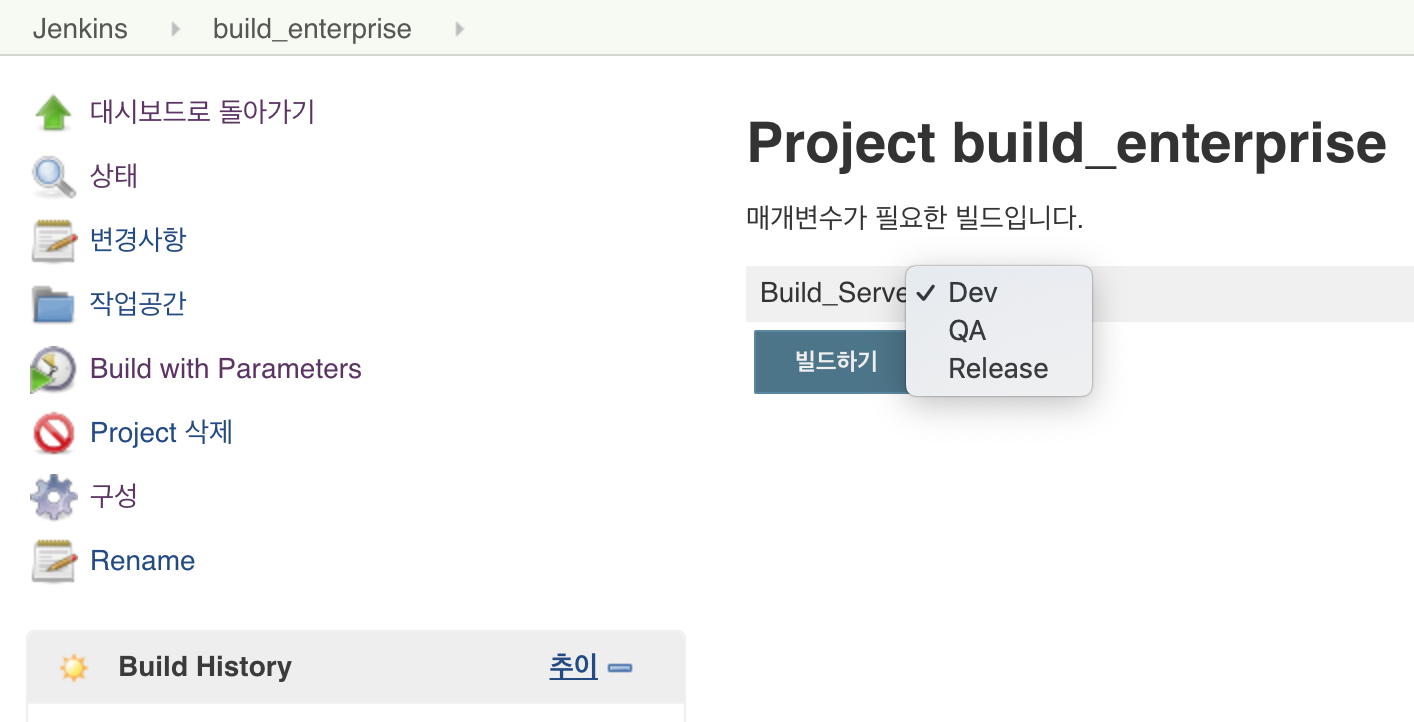
Task: Click the Build History heading
Action: (205, 667)
